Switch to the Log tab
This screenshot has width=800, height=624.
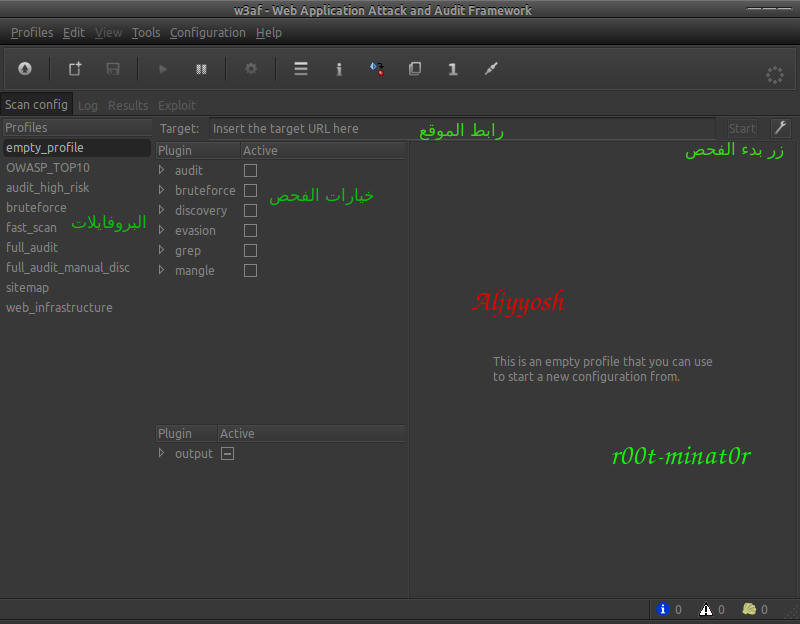(x=88, y=106)
